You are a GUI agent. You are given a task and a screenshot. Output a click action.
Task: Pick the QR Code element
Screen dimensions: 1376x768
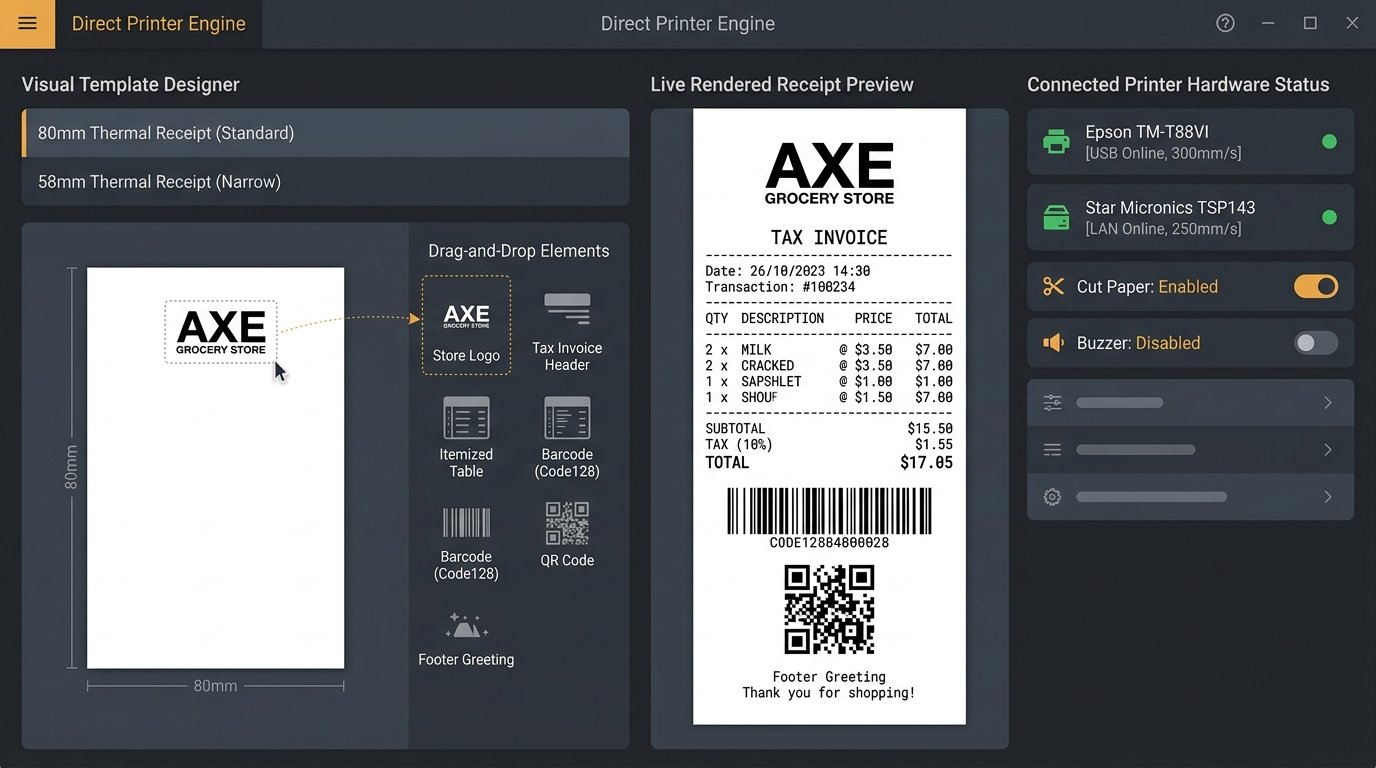(567, 535)
